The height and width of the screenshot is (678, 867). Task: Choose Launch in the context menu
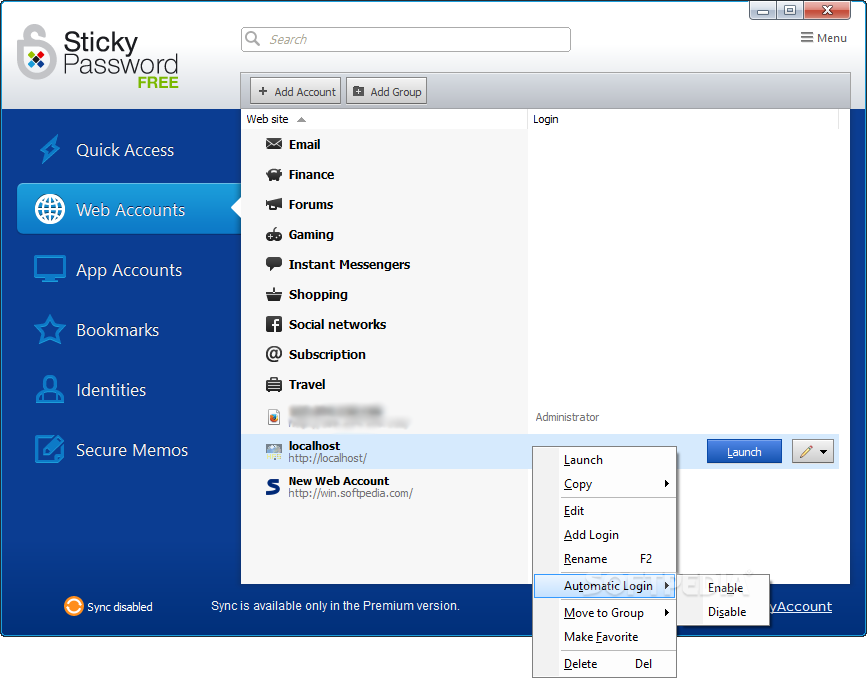(x=604, y=460)
